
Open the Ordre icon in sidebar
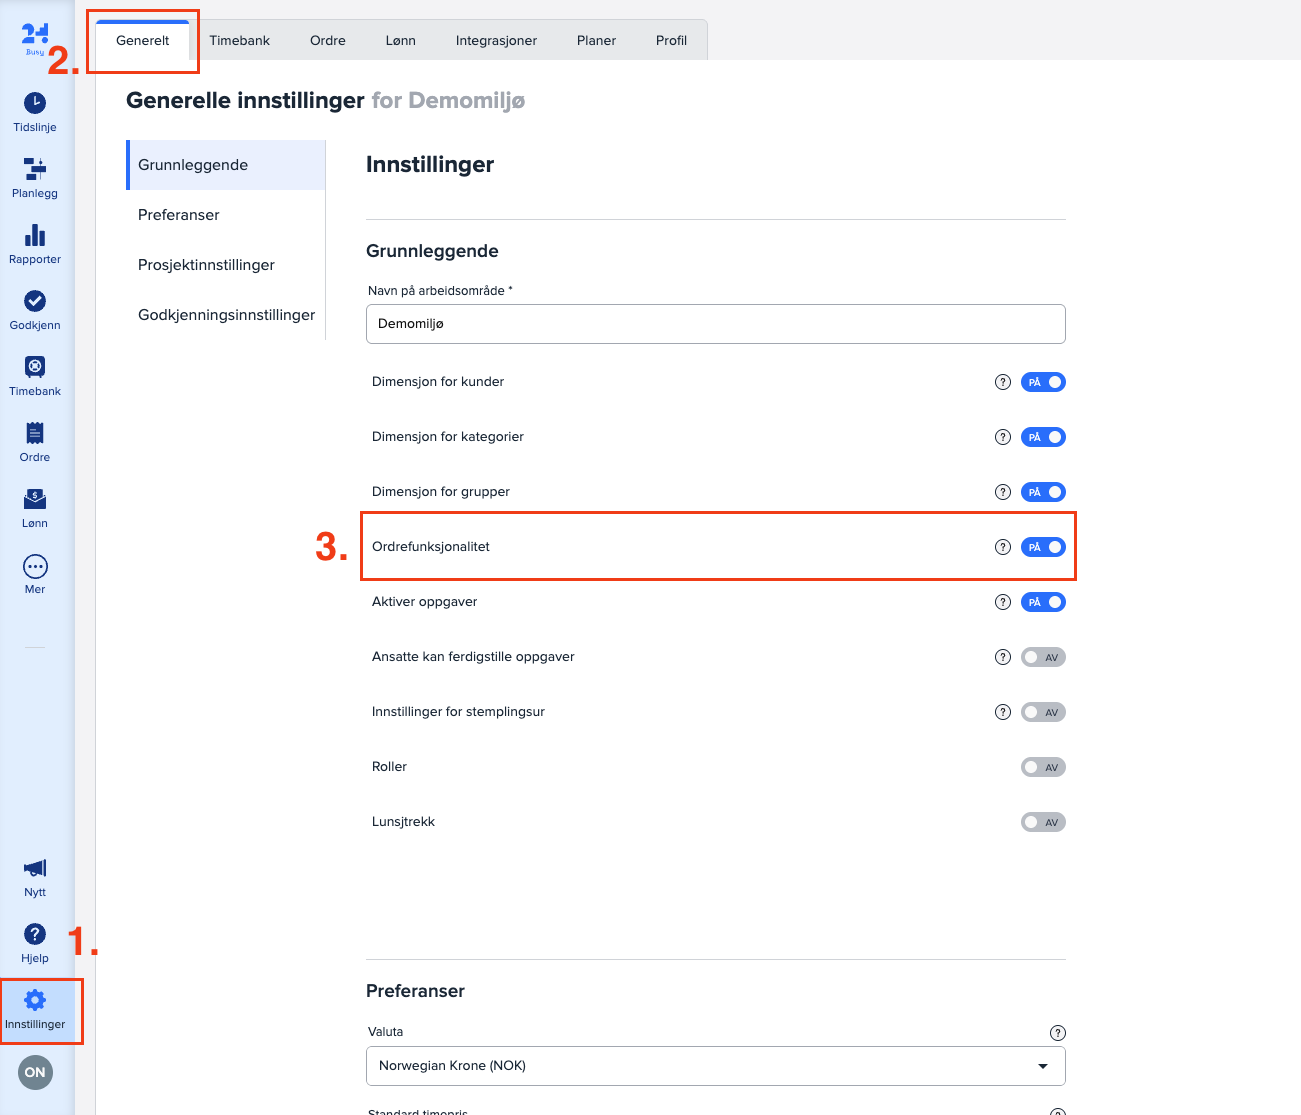click(x=35, y=433)
